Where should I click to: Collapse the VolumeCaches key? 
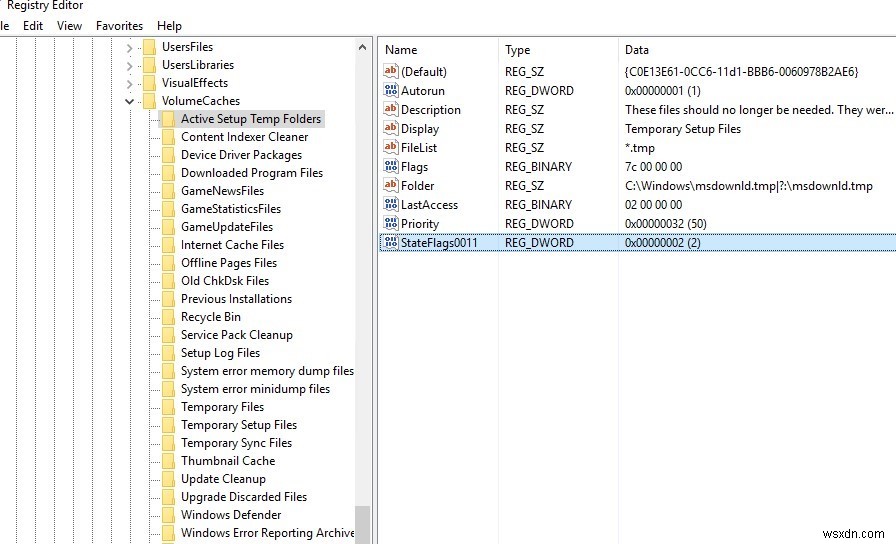[130, 102]
